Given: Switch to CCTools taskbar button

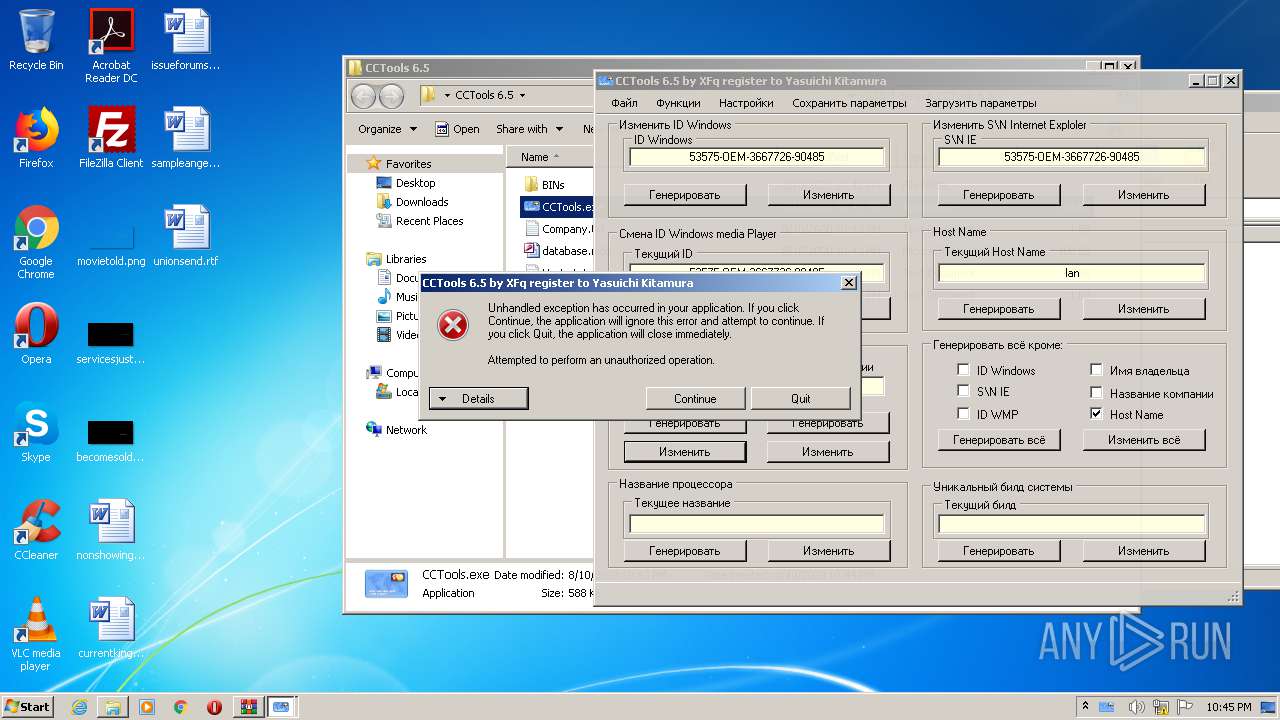Looking at the screenshot, I should click(281, 706).
